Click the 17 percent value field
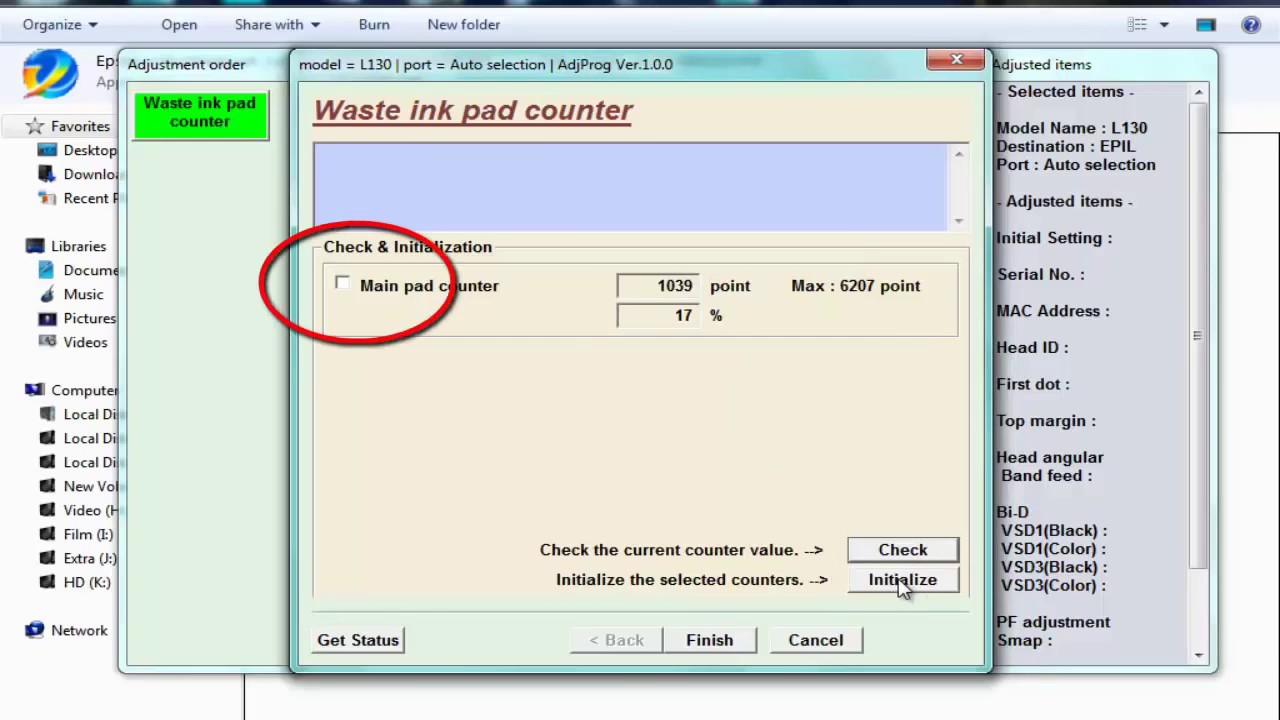Image resolution: width=1280 pixels, height=720 pixels. [659, 315]
